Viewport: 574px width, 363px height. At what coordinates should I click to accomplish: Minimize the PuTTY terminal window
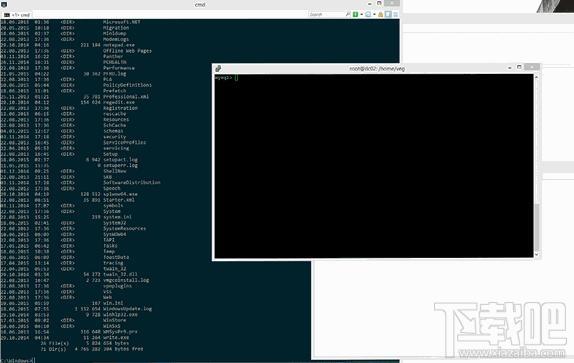point(510,68)
